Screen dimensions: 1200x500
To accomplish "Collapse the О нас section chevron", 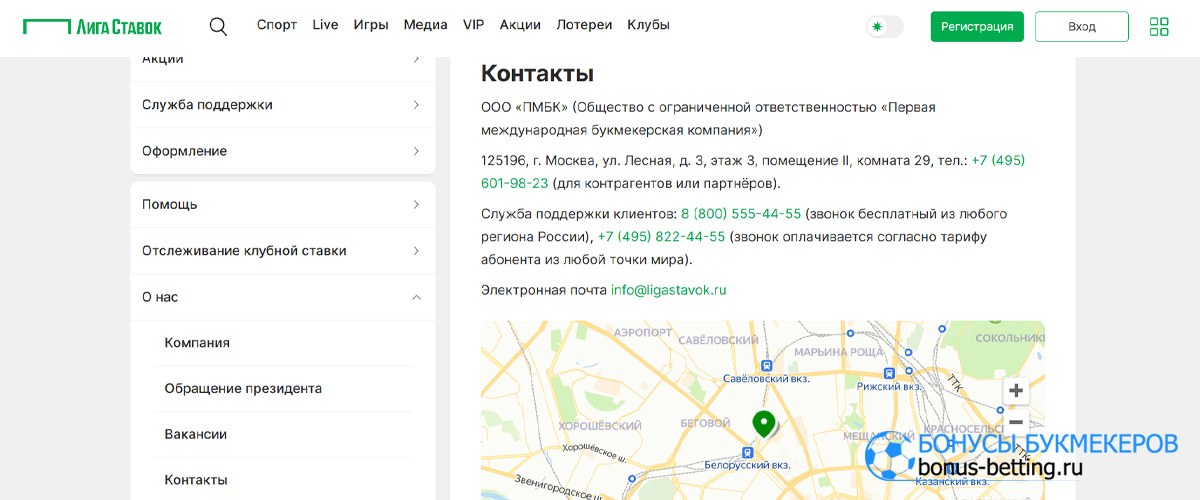I will (x=417, y=297).
